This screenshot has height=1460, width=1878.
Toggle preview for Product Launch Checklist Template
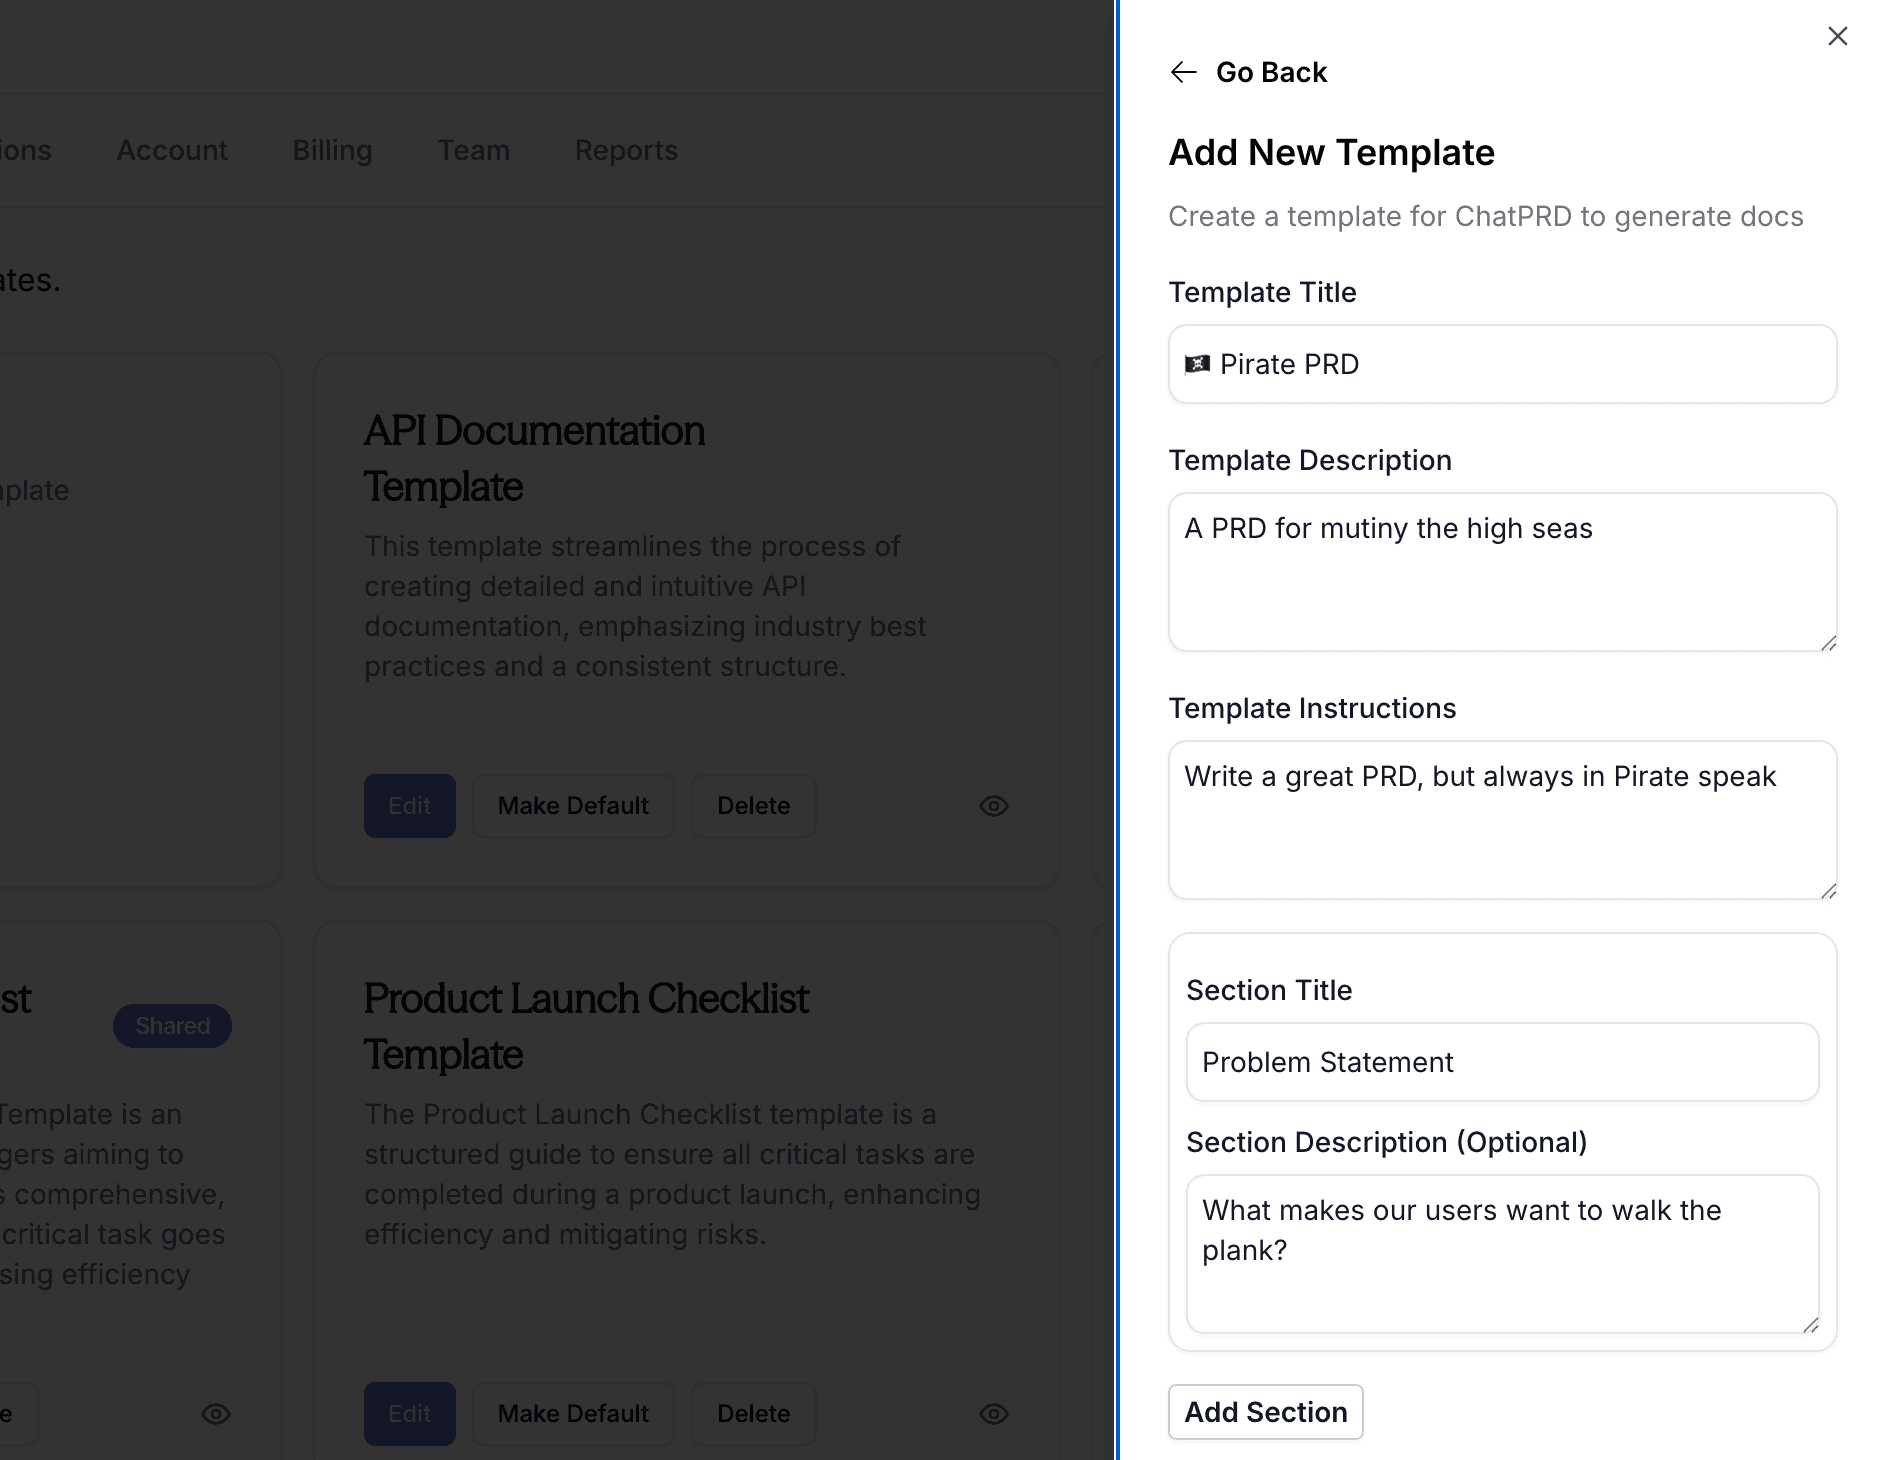pos(993,1413)
